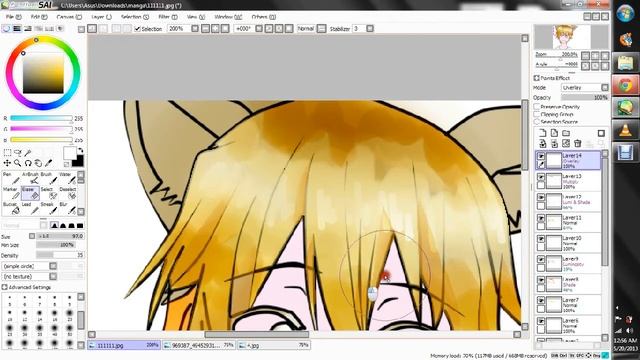640x360 pixels.
Task: Choose the Select pen tool
Action: 49,193
